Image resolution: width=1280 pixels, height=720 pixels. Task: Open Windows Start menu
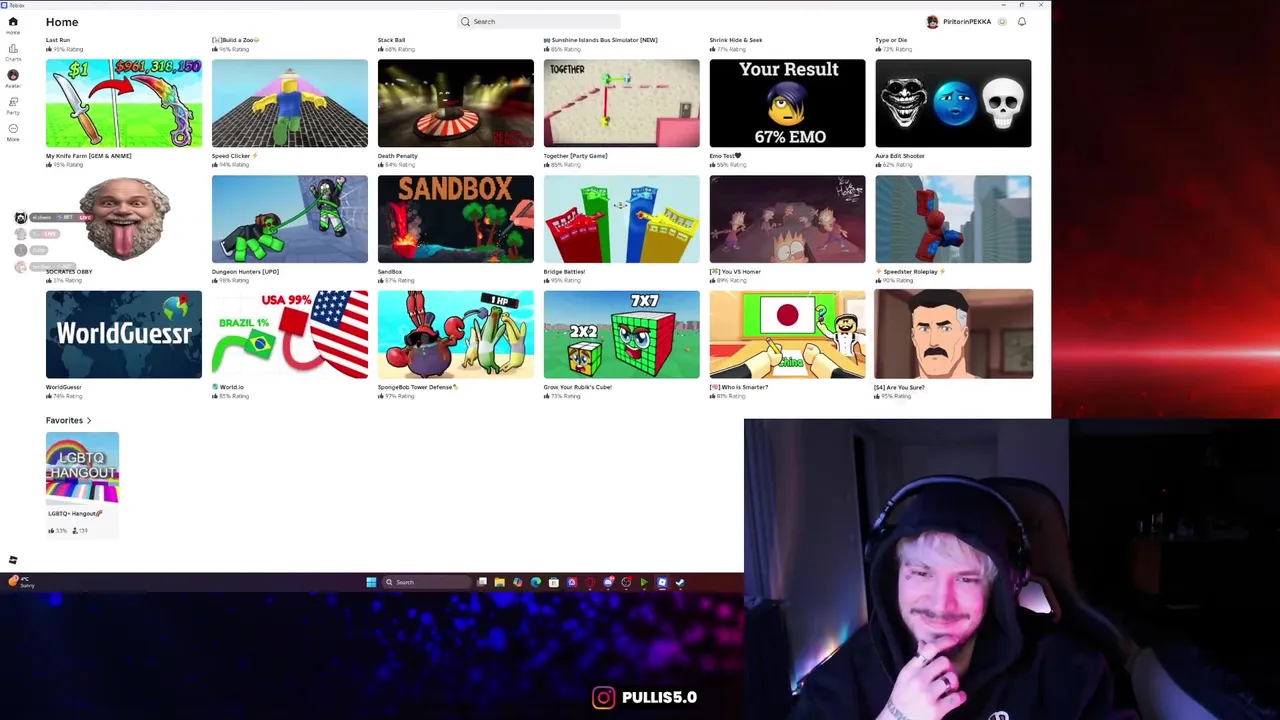(371, 582)
